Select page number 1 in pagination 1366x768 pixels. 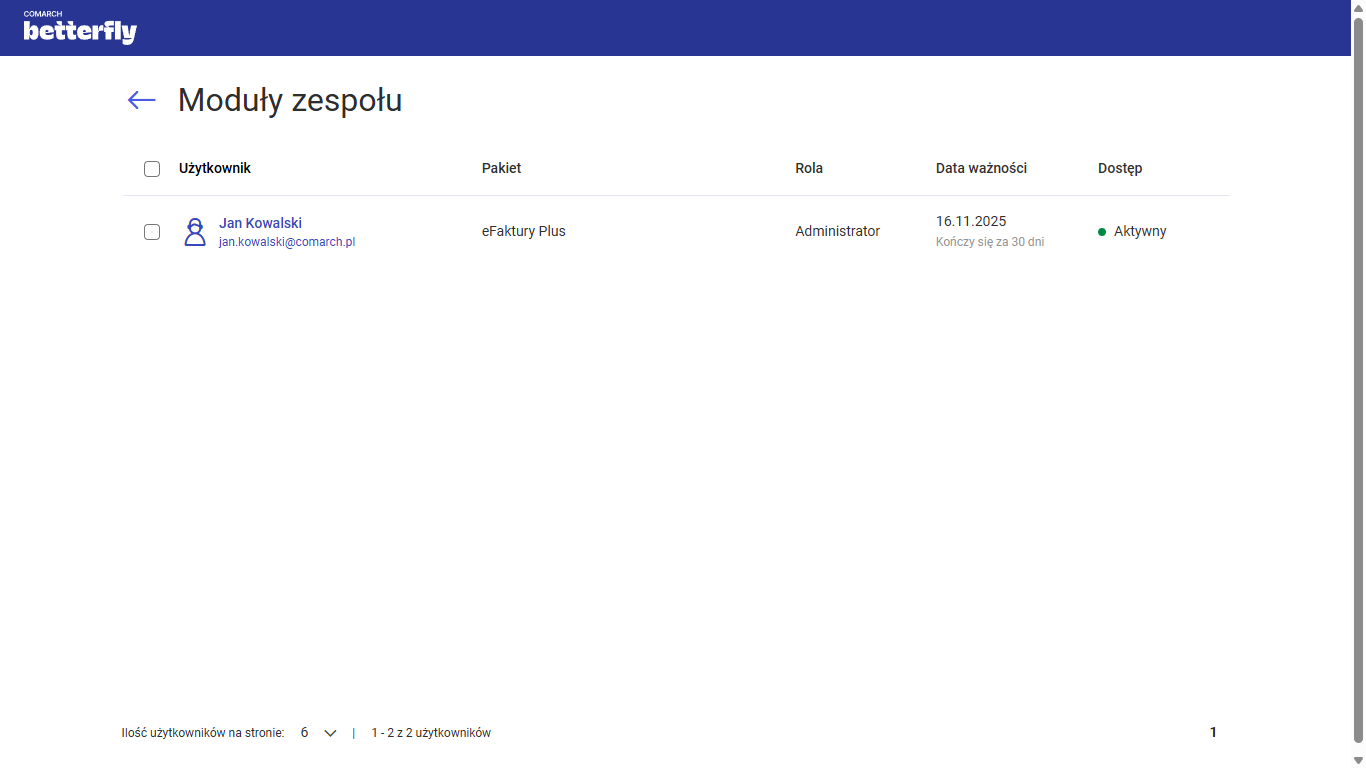coord(1213,733)
